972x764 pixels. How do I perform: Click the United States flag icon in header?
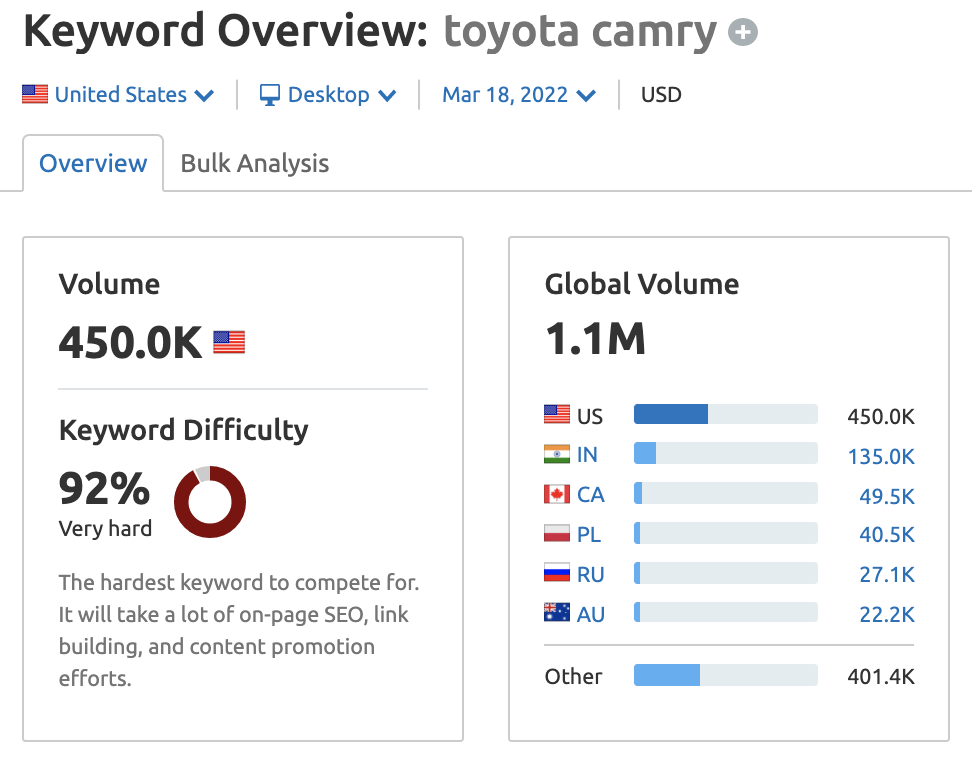coord(35,94)
